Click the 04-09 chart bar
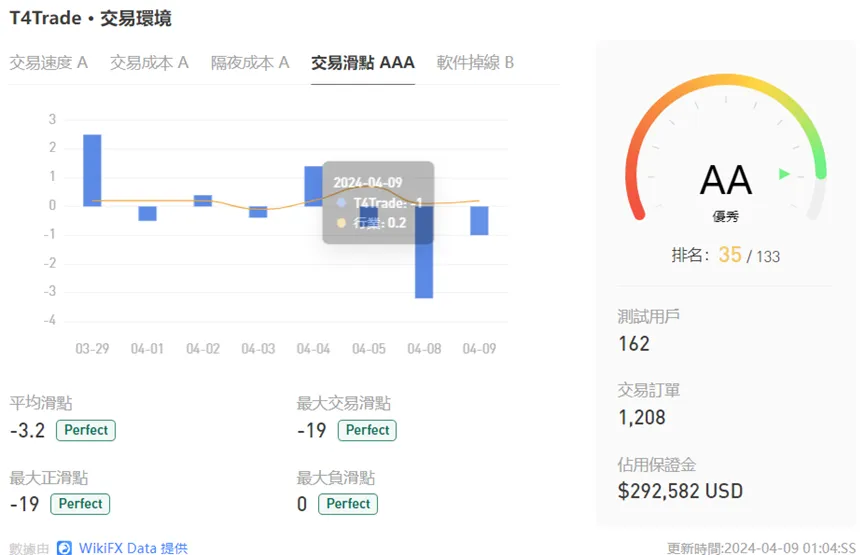 [479, 221]
